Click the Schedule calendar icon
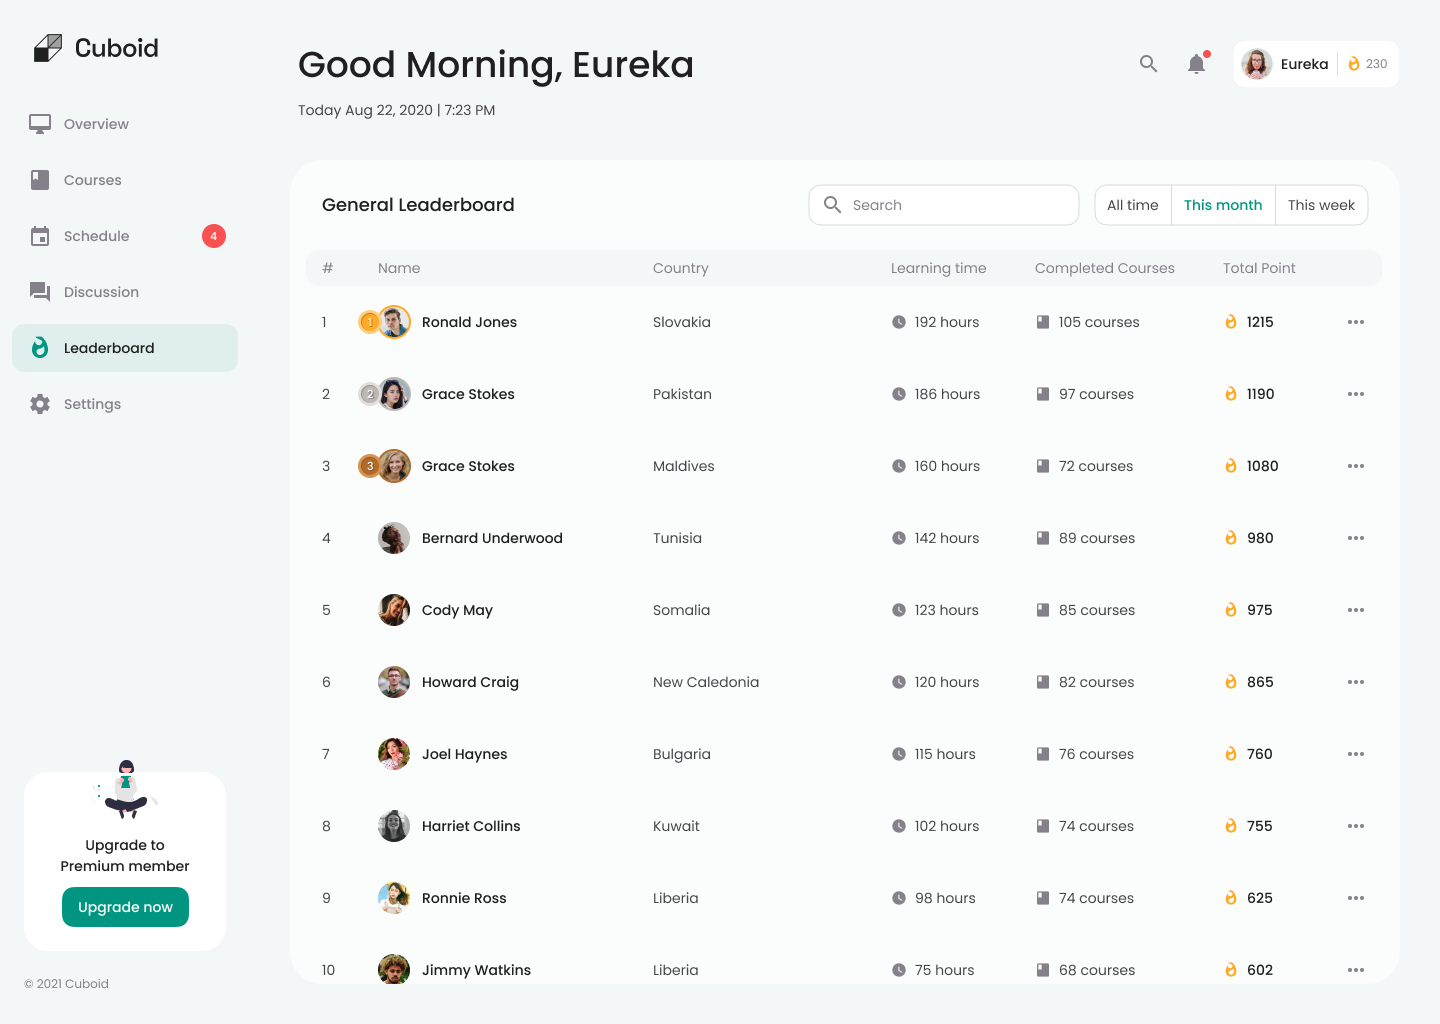Screen dimensions: 1440x1024 click(40, 236)
